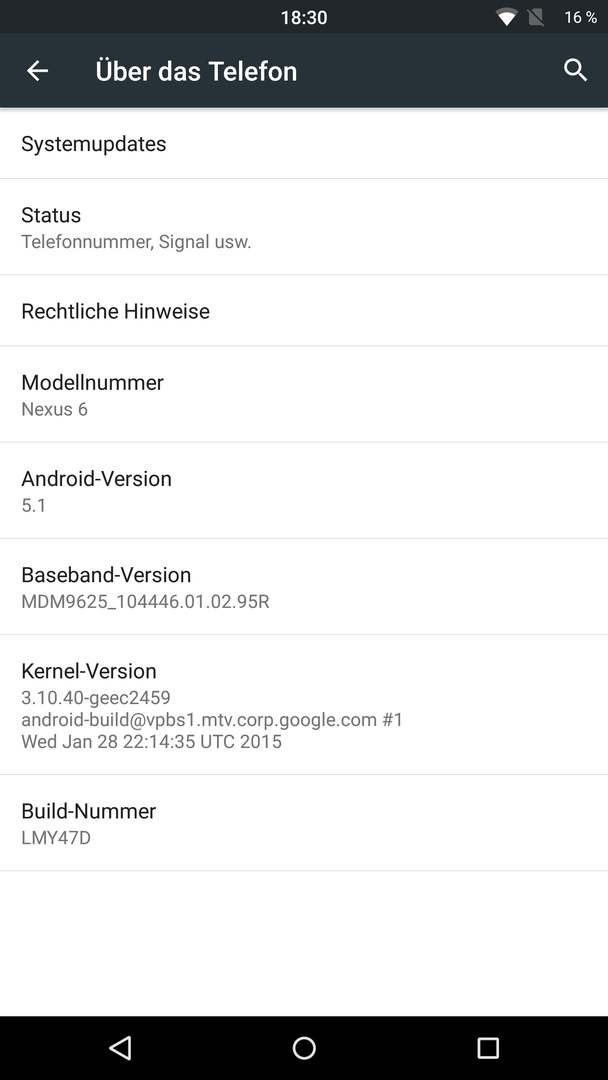The width and height of the screenshot is (608, 1080).
Task: Tap the Android back navigation triangle
Action: point(120,1048)
